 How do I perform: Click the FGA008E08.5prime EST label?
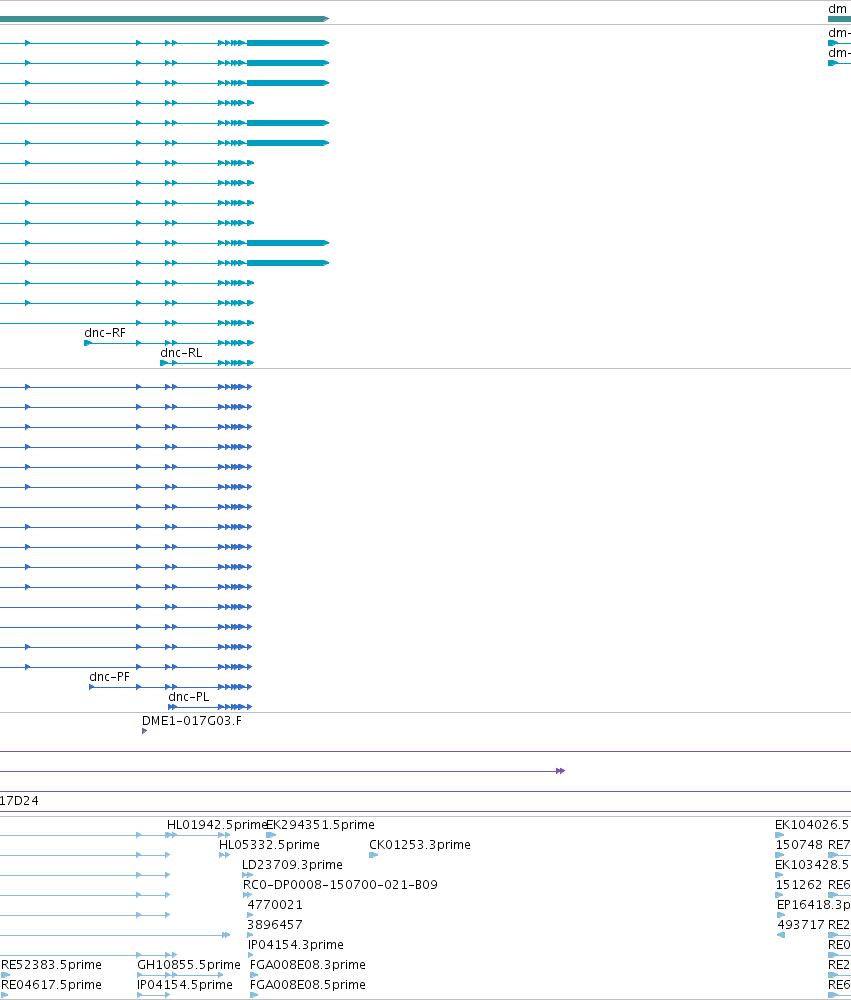pyautogui.click(x=307, y=985)
